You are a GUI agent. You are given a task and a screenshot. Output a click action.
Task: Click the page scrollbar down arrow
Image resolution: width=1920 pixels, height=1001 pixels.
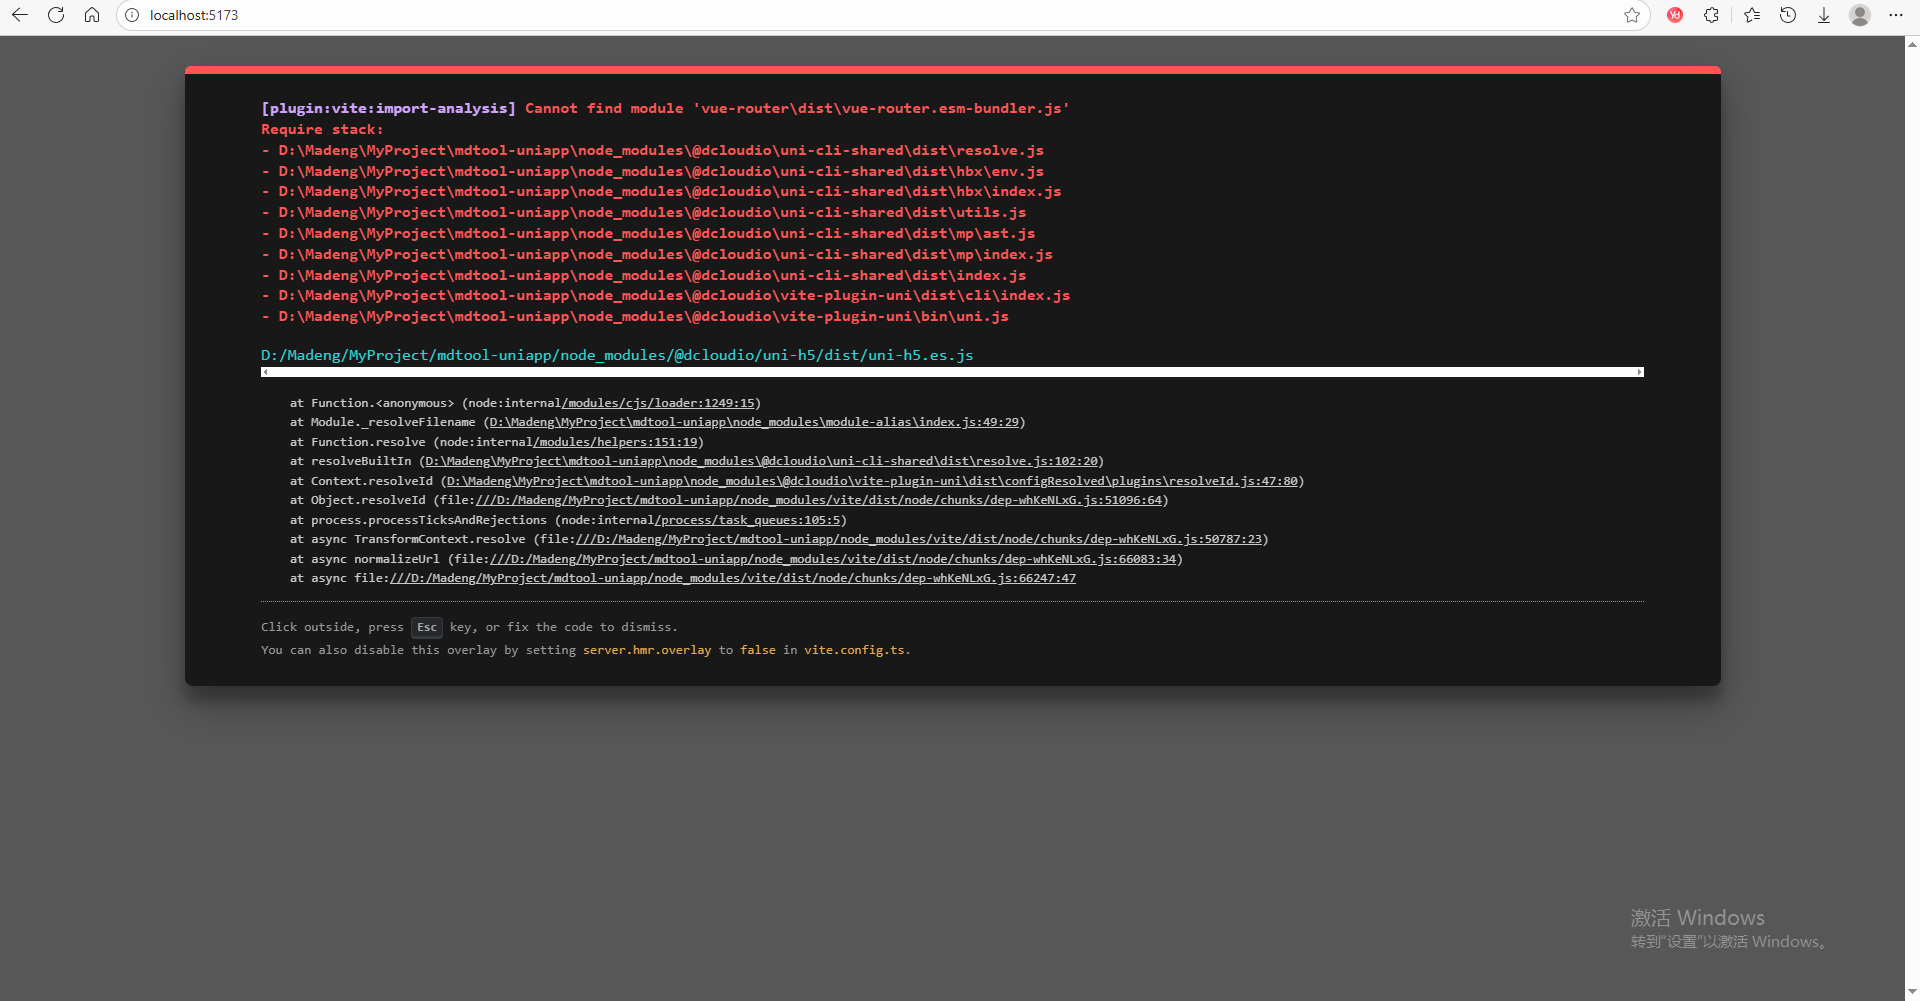pos(1912,992)
